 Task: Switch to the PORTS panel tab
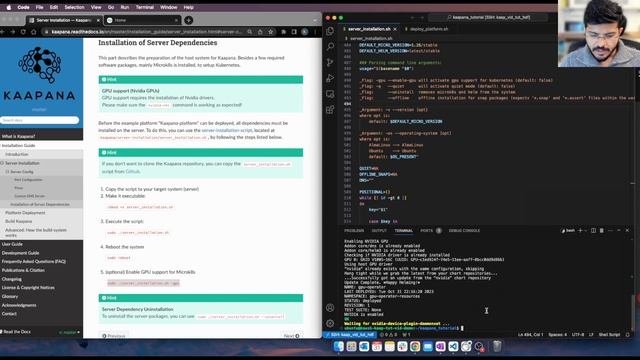point(426,231)
